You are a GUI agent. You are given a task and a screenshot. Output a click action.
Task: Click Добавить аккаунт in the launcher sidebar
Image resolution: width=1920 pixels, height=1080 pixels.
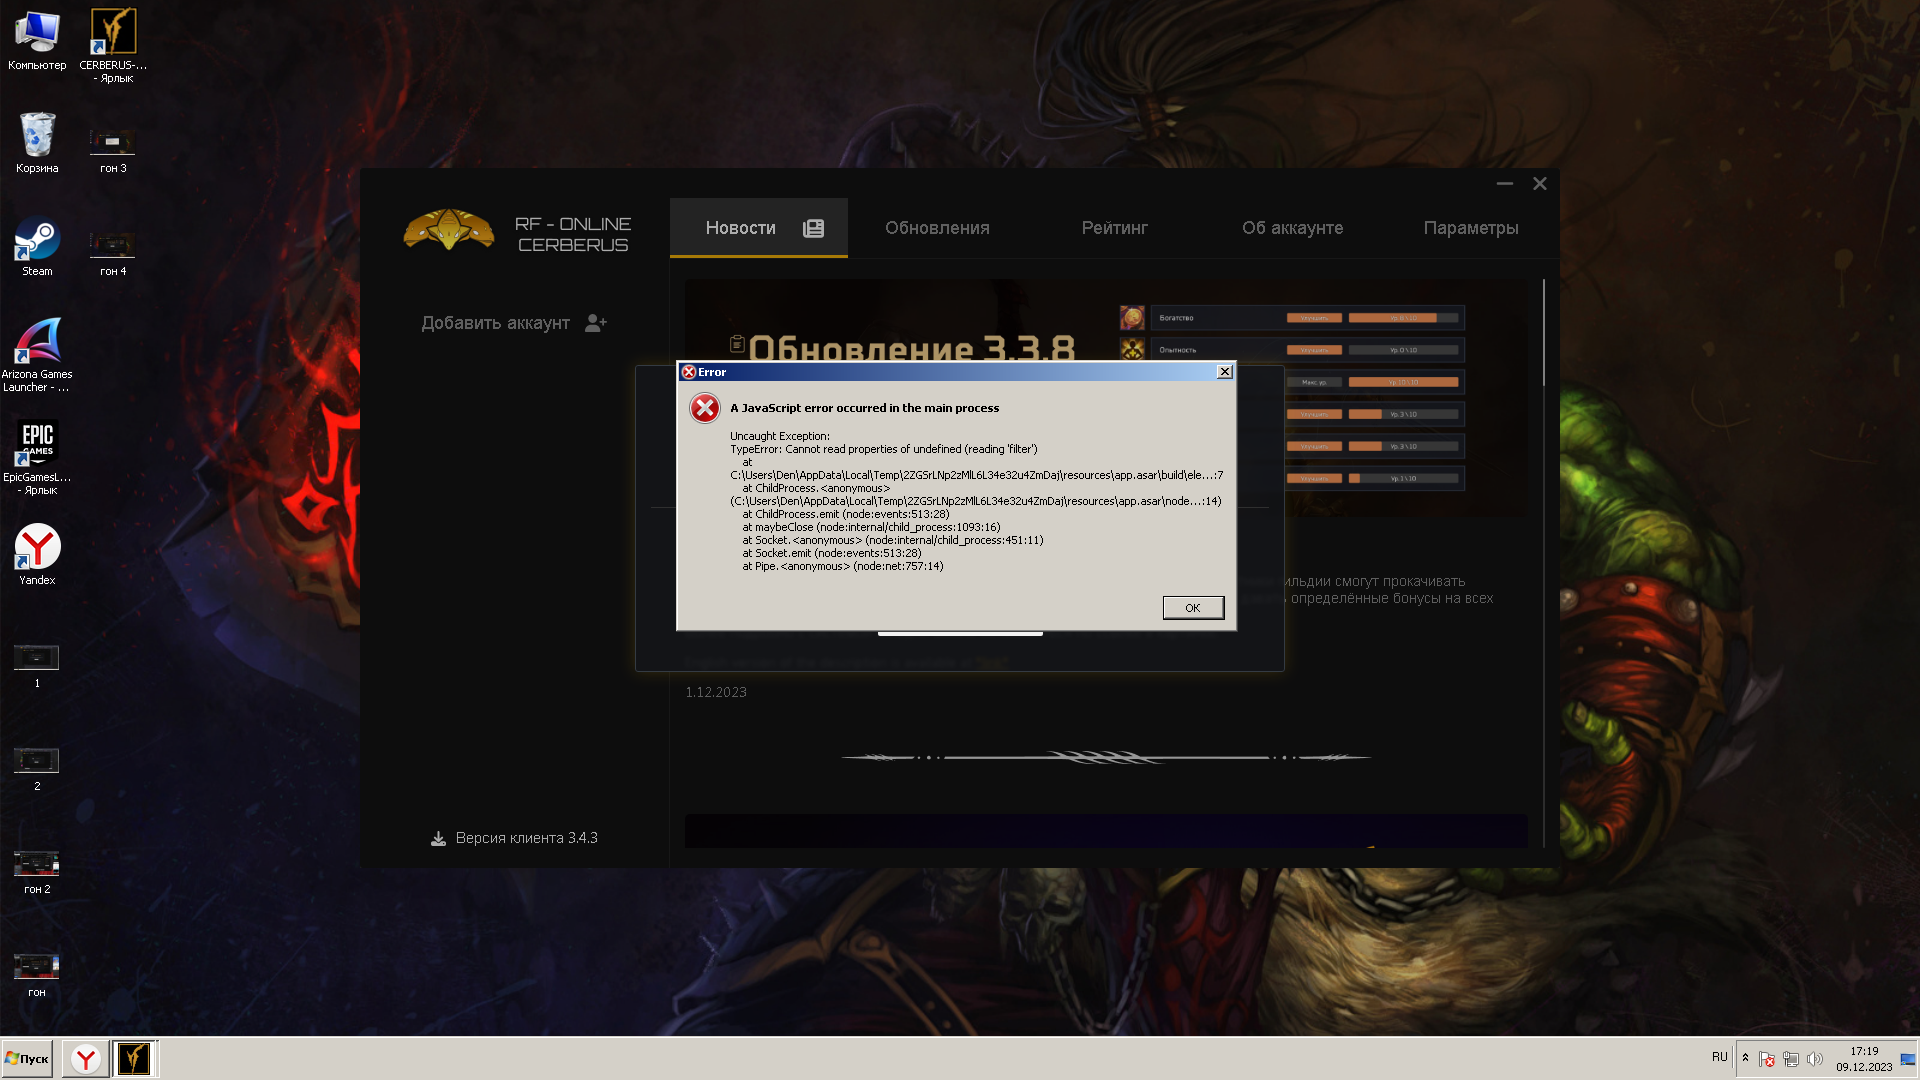click(495, 323)
